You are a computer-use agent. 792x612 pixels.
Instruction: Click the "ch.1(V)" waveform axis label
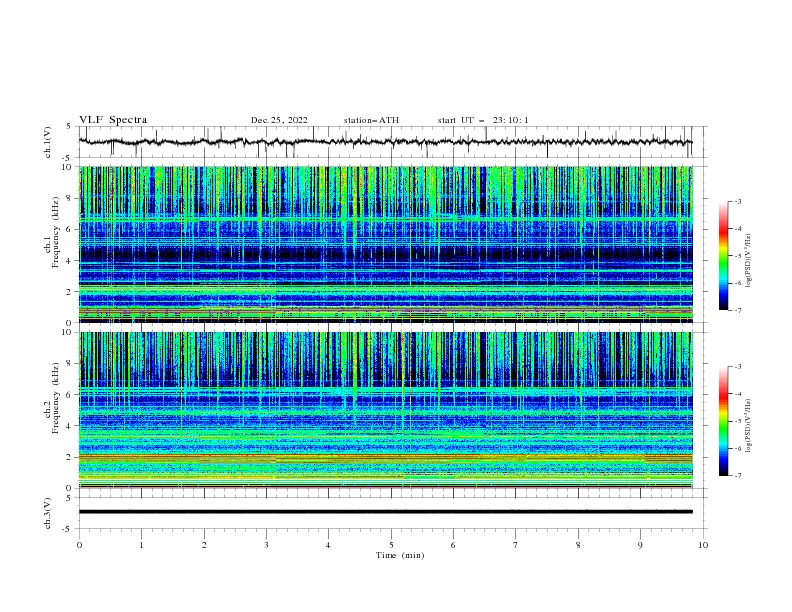[48, 142]
